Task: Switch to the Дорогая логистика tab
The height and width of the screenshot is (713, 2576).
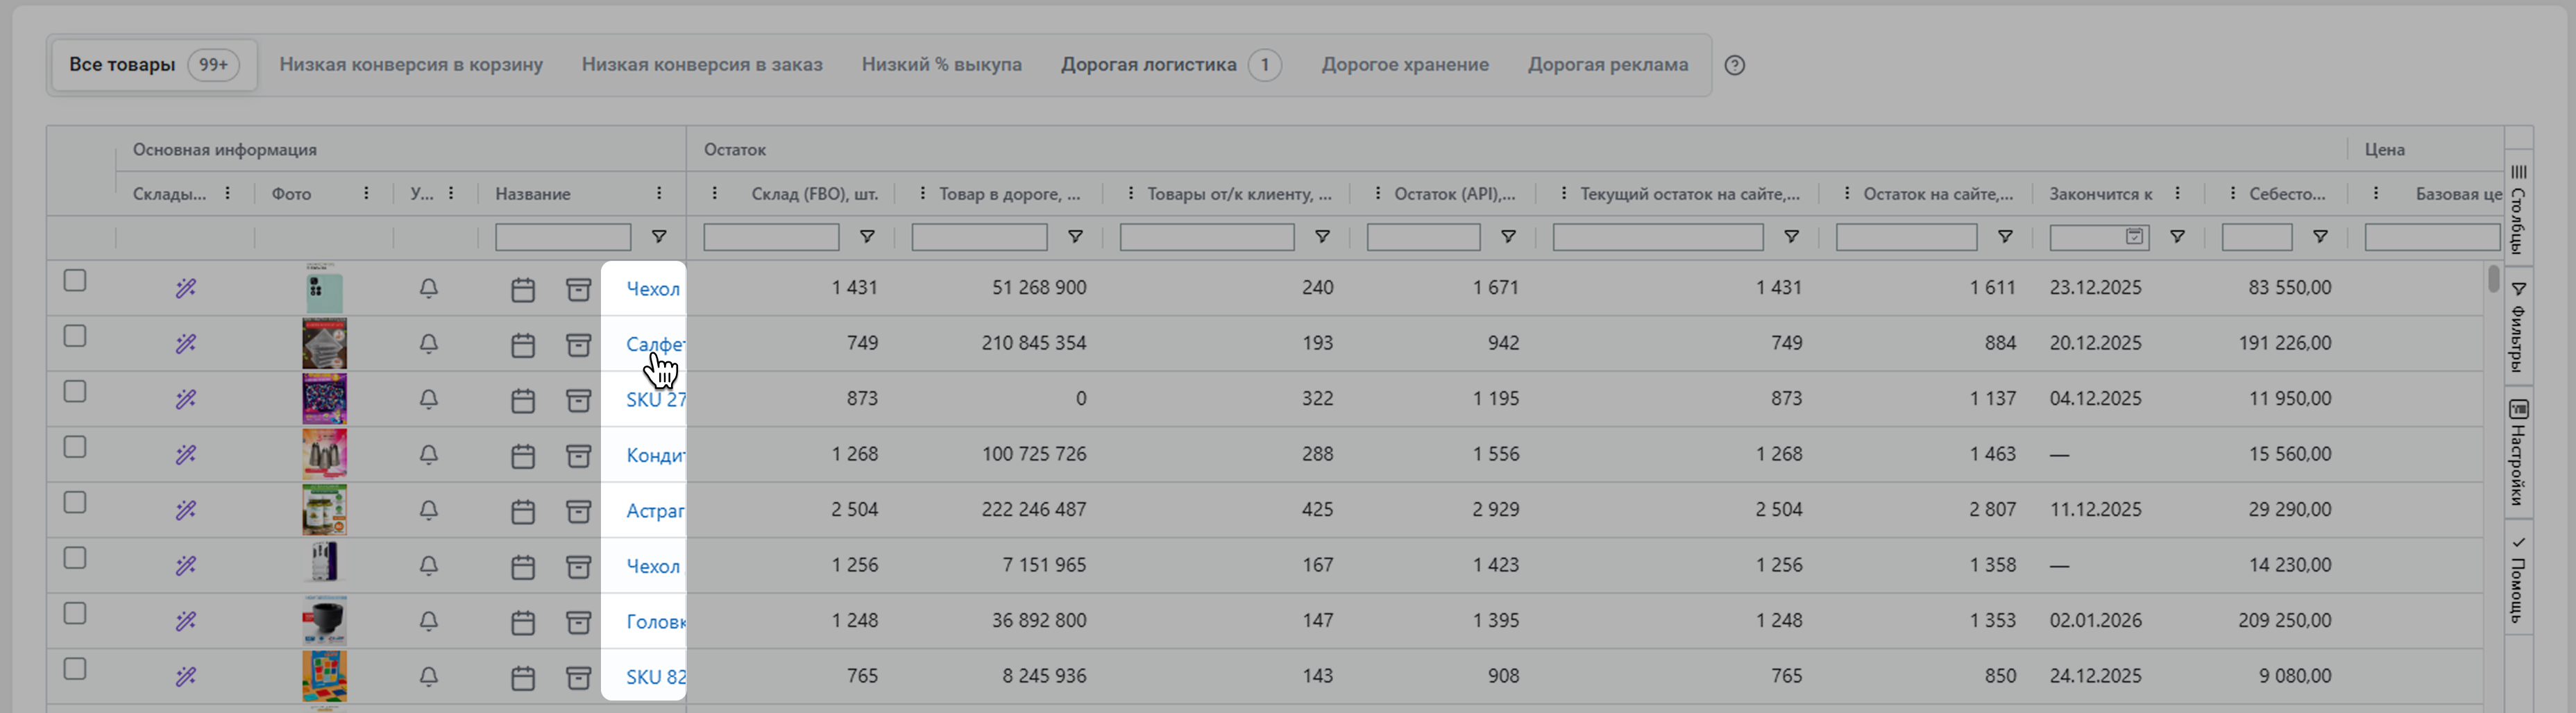Action: pos(1148,65)
